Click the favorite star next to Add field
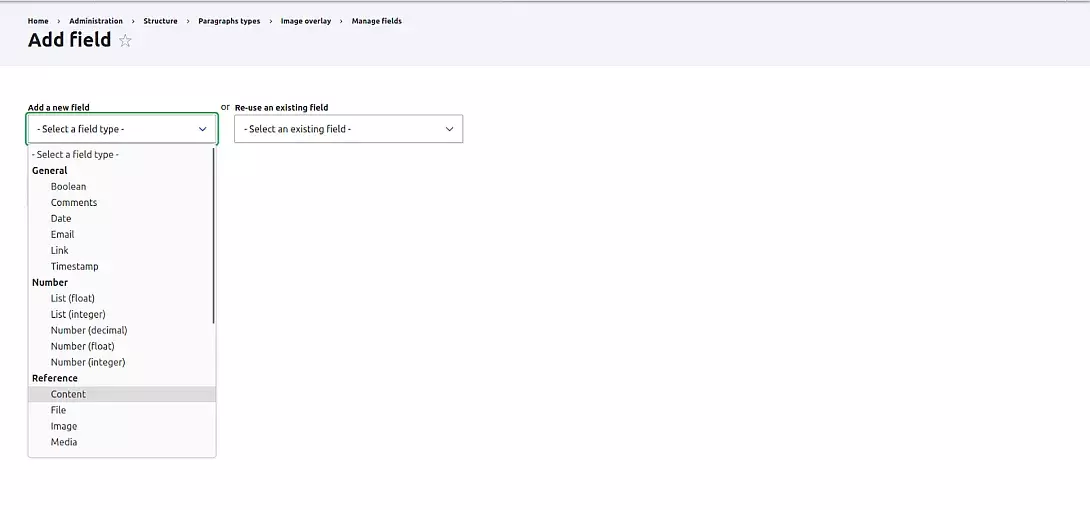 pyautogui.click(x=125, y=41)
